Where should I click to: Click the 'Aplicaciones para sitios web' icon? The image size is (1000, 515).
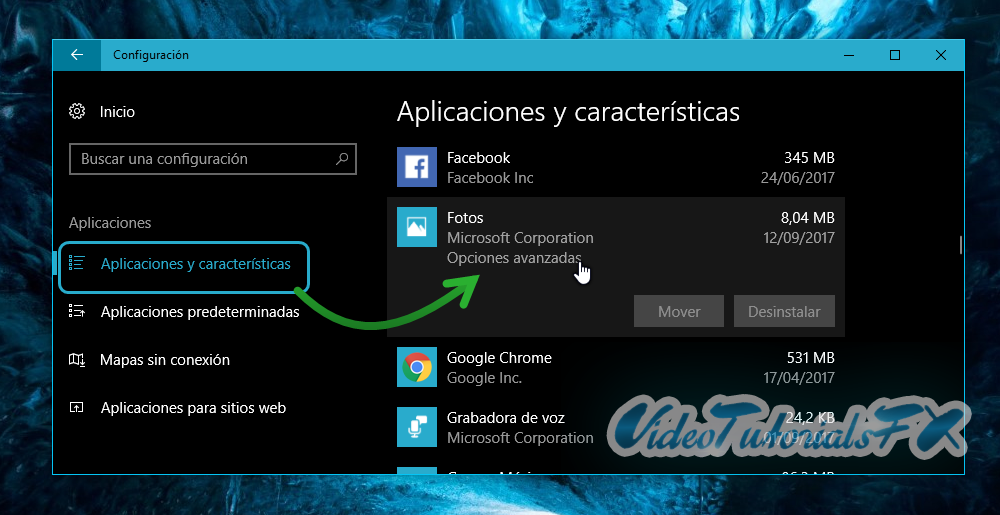pos(77,408)
